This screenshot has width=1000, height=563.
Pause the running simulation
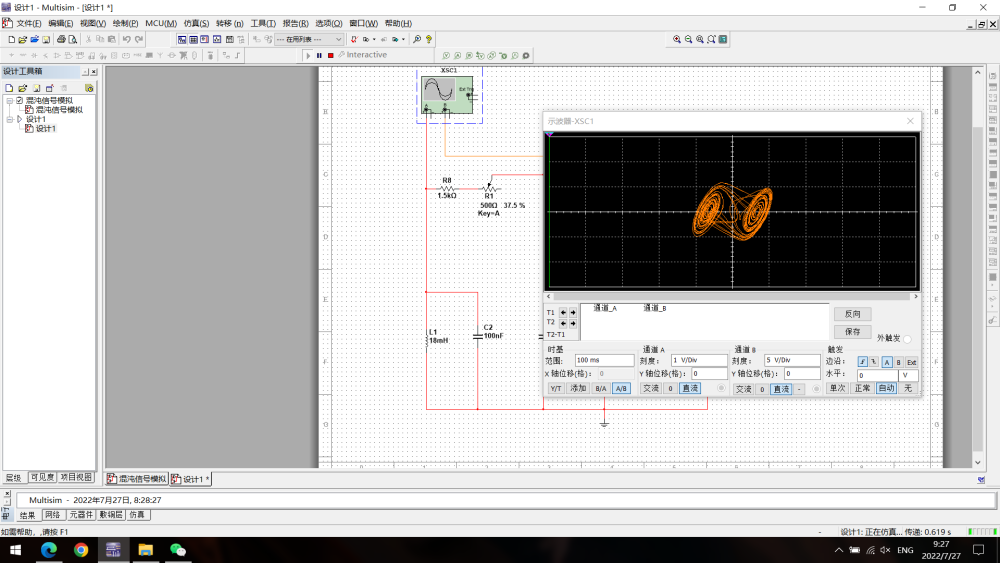(319, 55)
